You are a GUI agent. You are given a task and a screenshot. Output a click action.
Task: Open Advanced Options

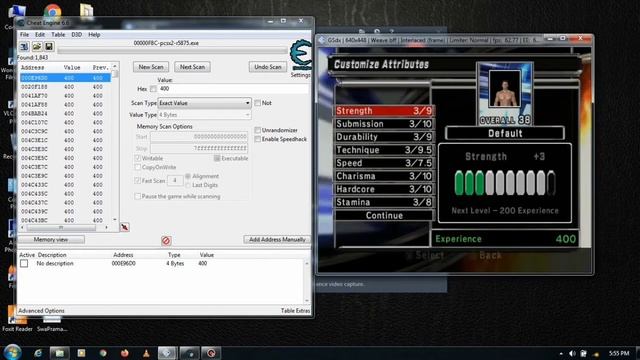pyautogui.click(x=41, y=311)
